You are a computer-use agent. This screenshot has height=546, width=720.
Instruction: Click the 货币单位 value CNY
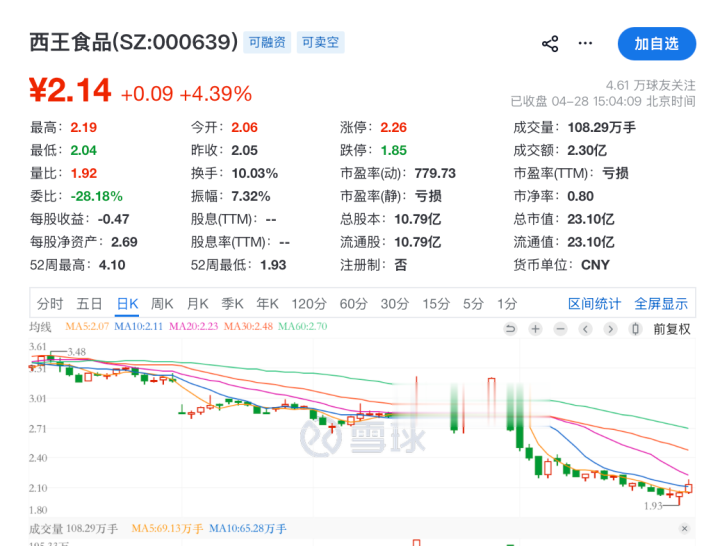(595, 265)
